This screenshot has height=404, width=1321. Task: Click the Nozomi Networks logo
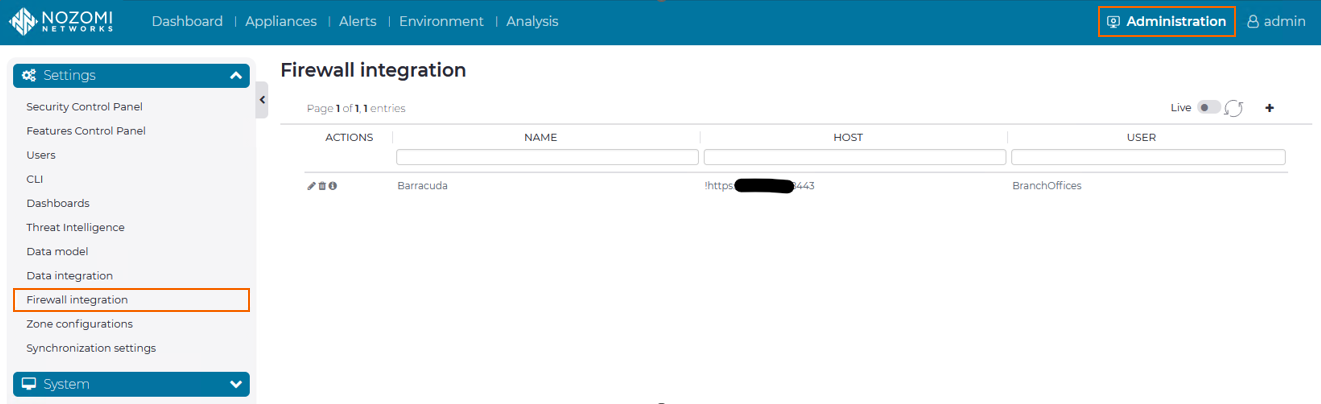(61, 22)
